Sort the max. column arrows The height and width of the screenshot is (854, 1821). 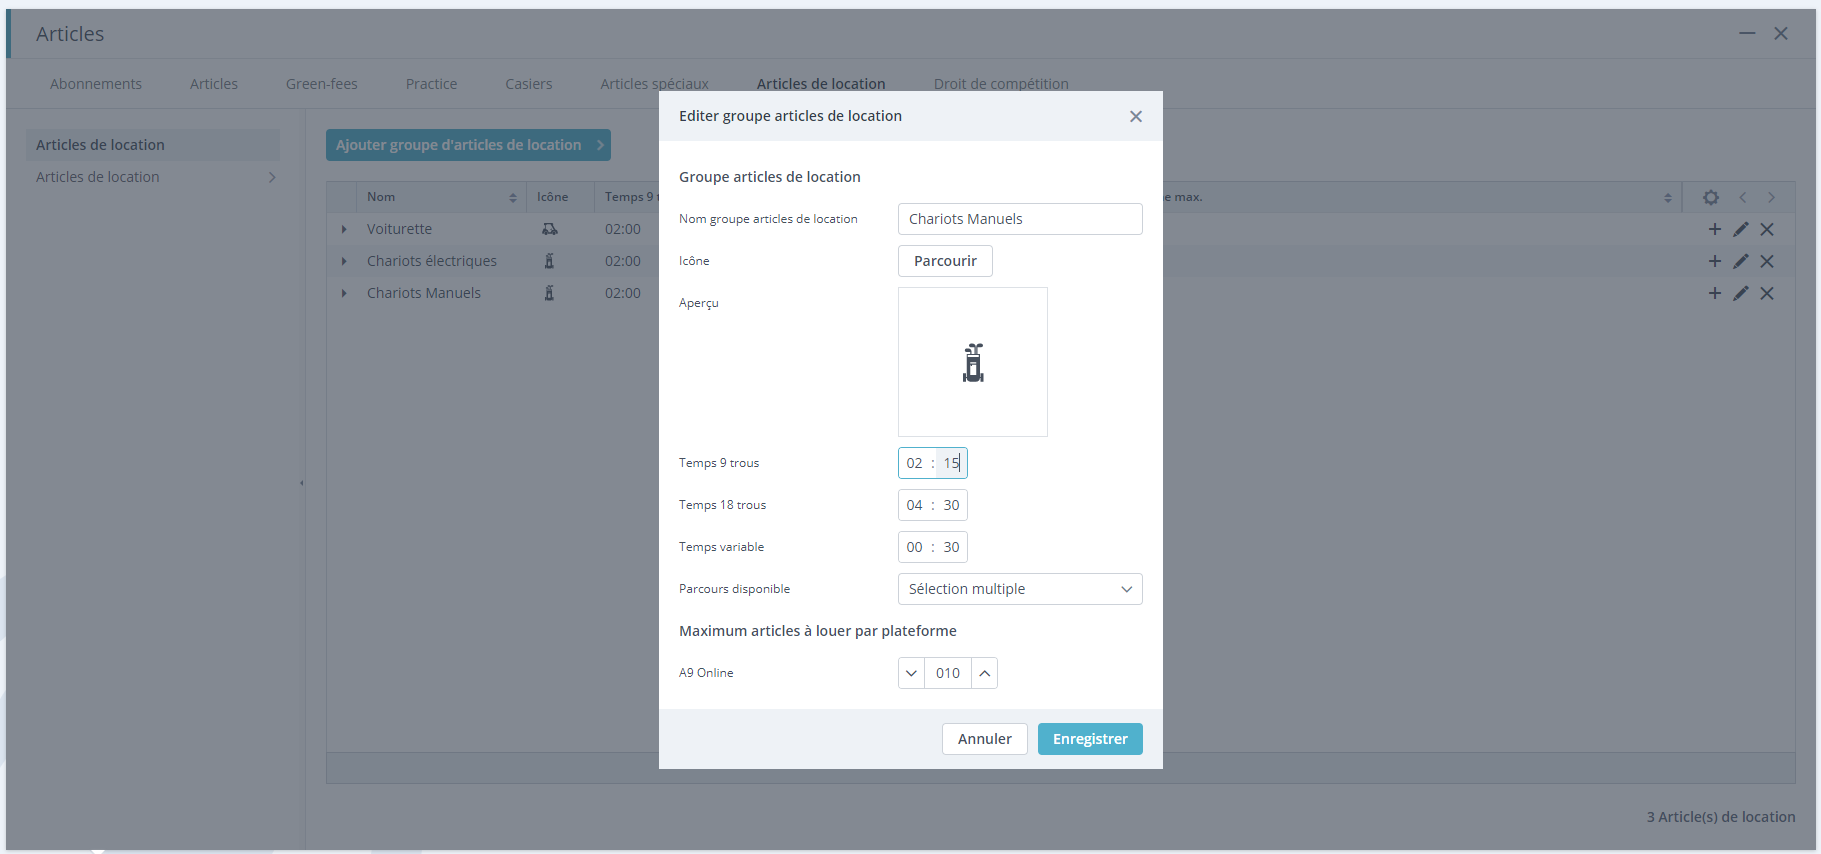[1667, 197]
